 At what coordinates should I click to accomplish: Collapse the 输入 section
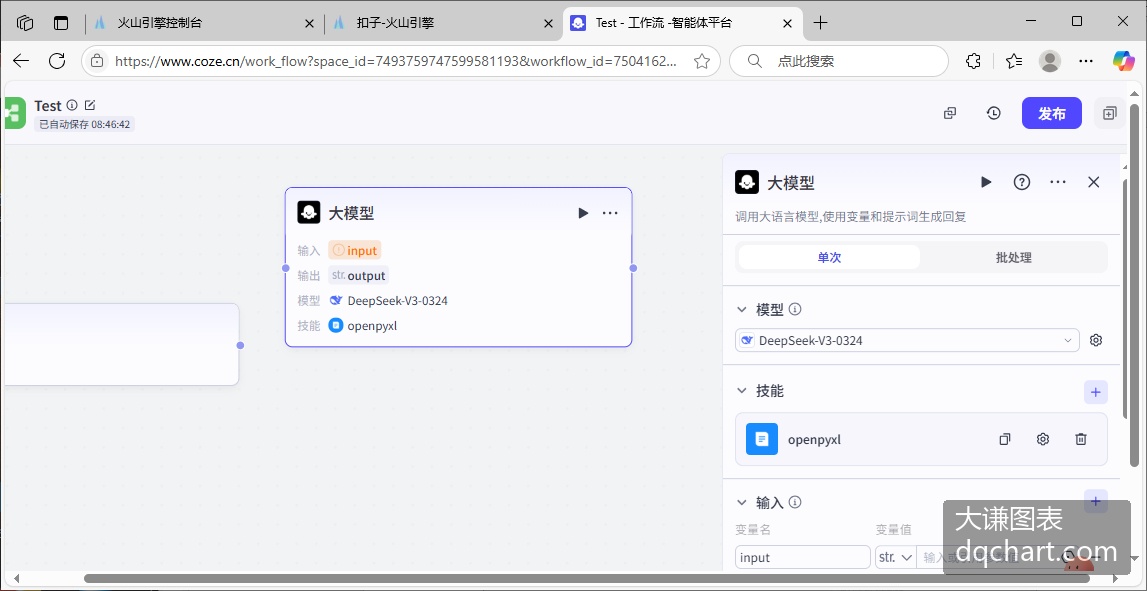[742, 502]
